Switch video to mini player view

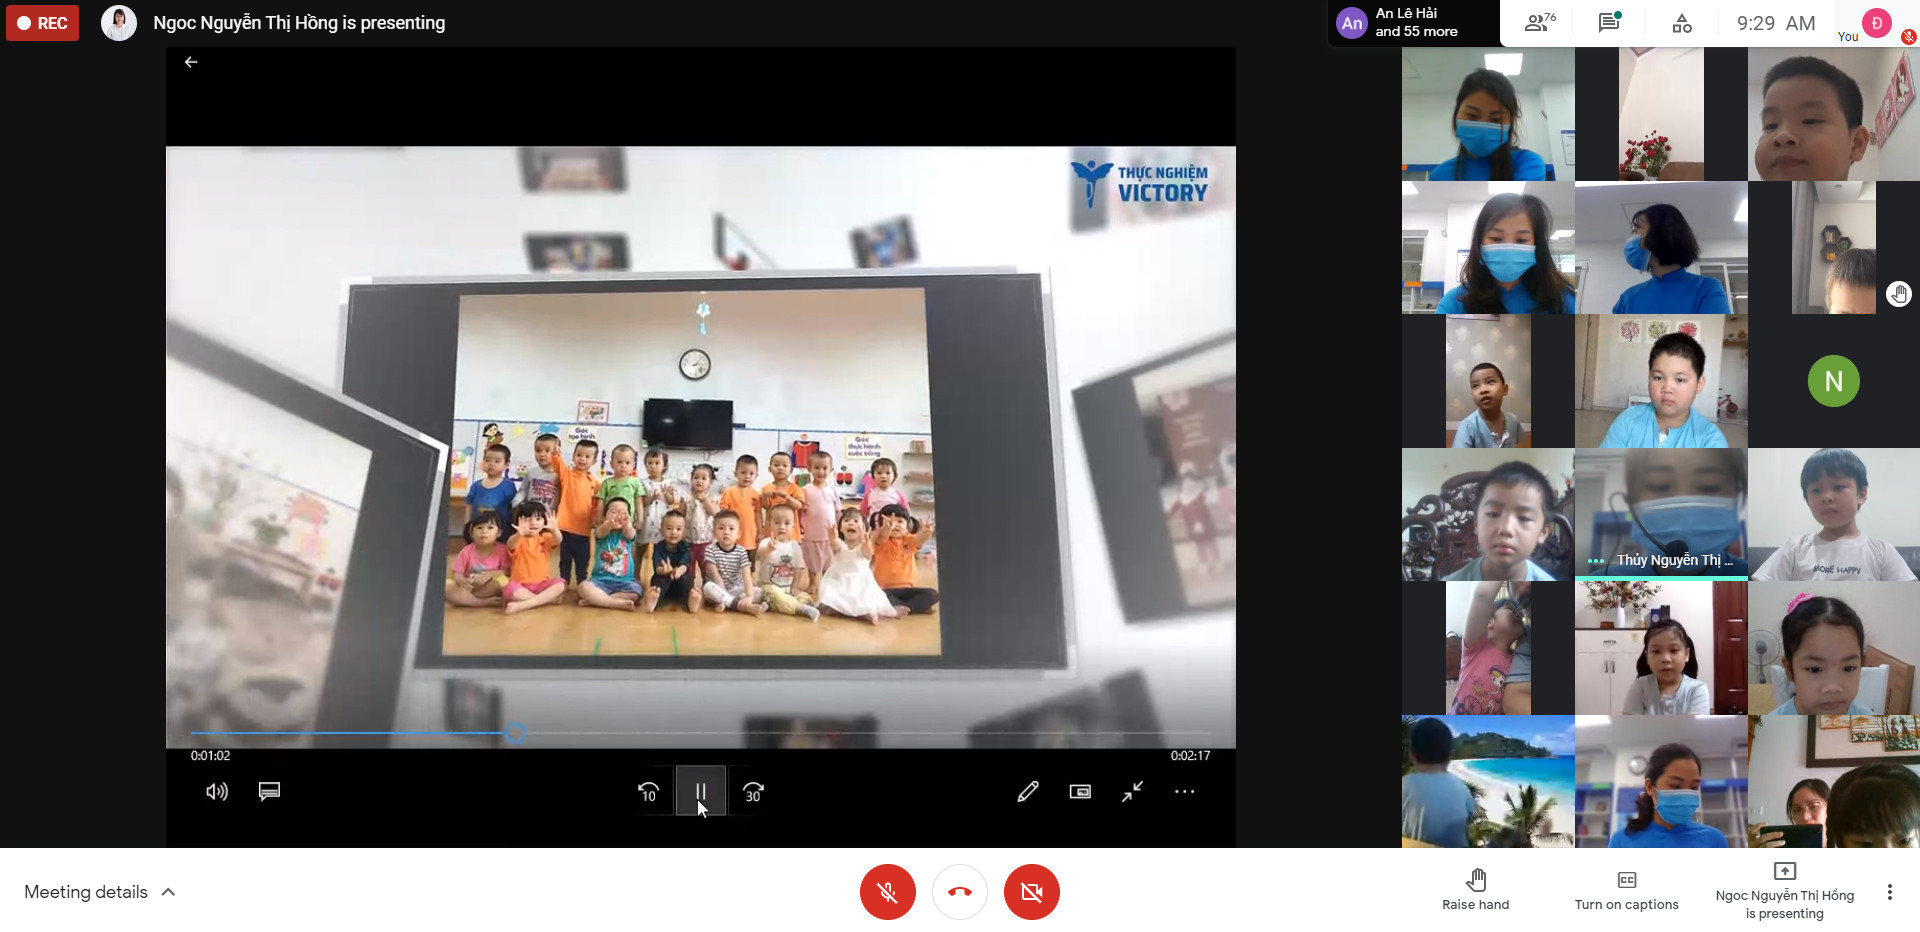[x=1080, y=792]
